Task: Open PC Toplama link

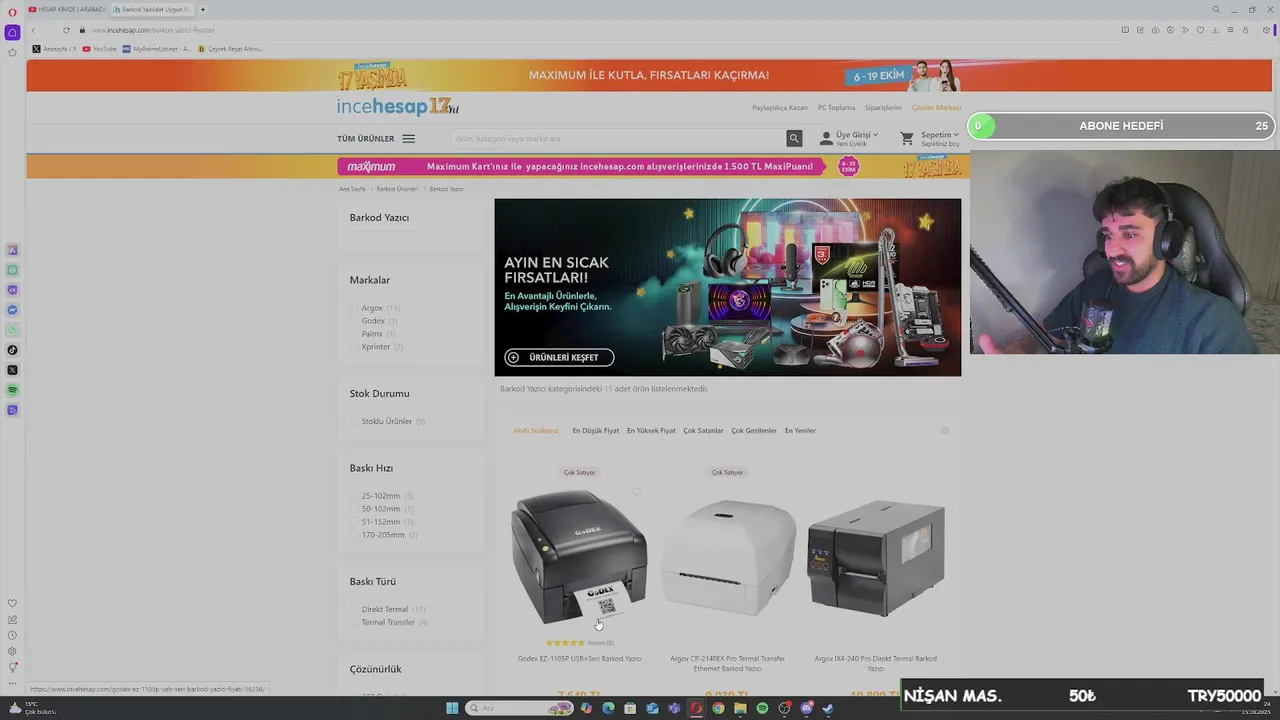Action: pos(836,108)
